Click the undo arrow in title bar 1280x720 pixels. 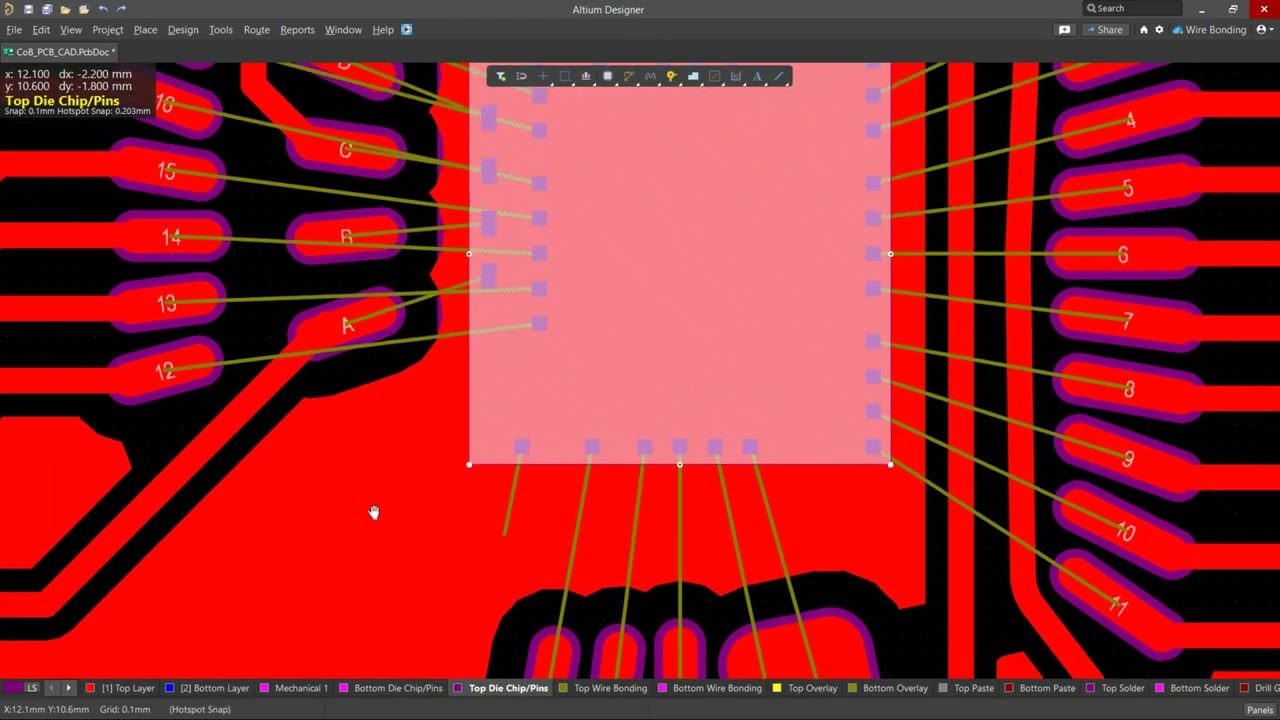(103, 9)
